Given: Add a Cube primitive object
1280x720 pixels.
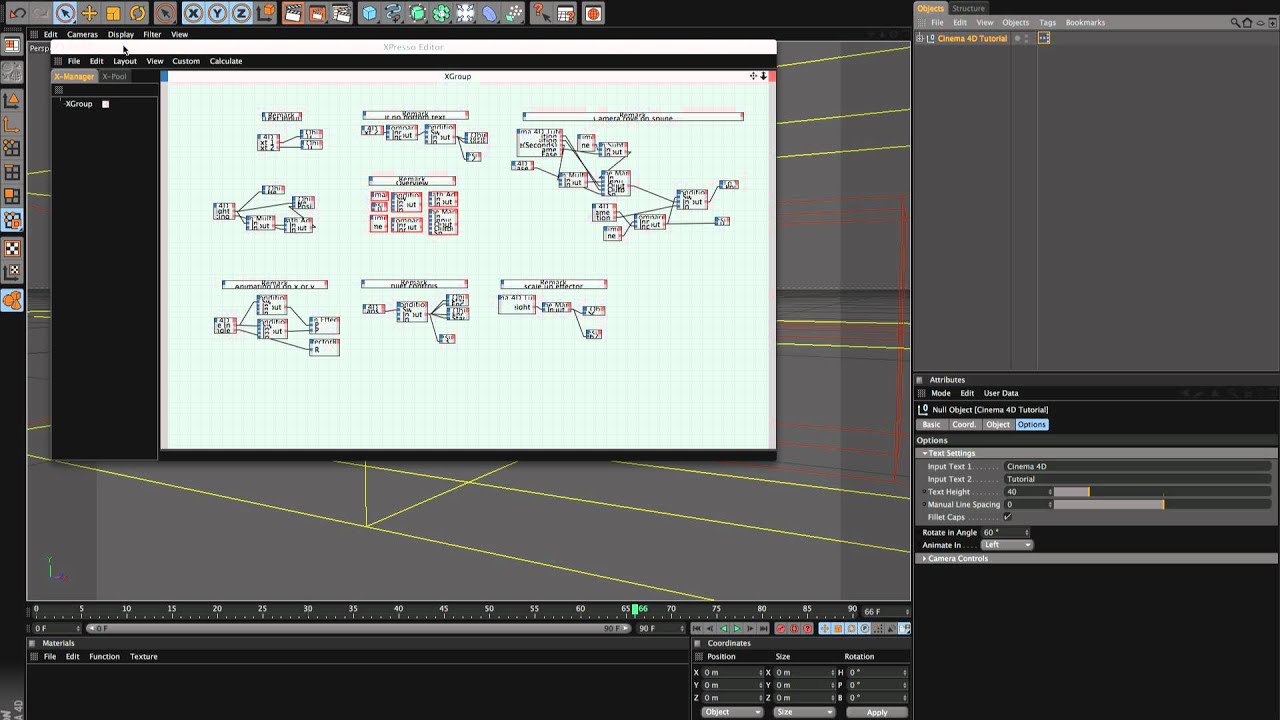Looking at the screenshot, I should point(369,13).
